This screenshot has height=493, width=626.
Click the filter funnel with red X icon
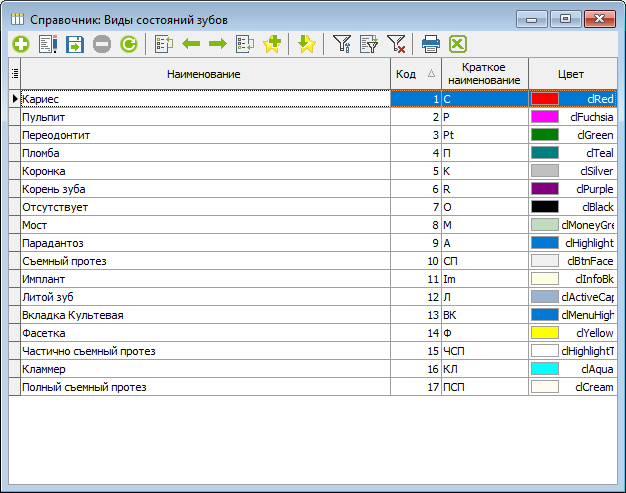pyautogui.click(x=396, y=44)
